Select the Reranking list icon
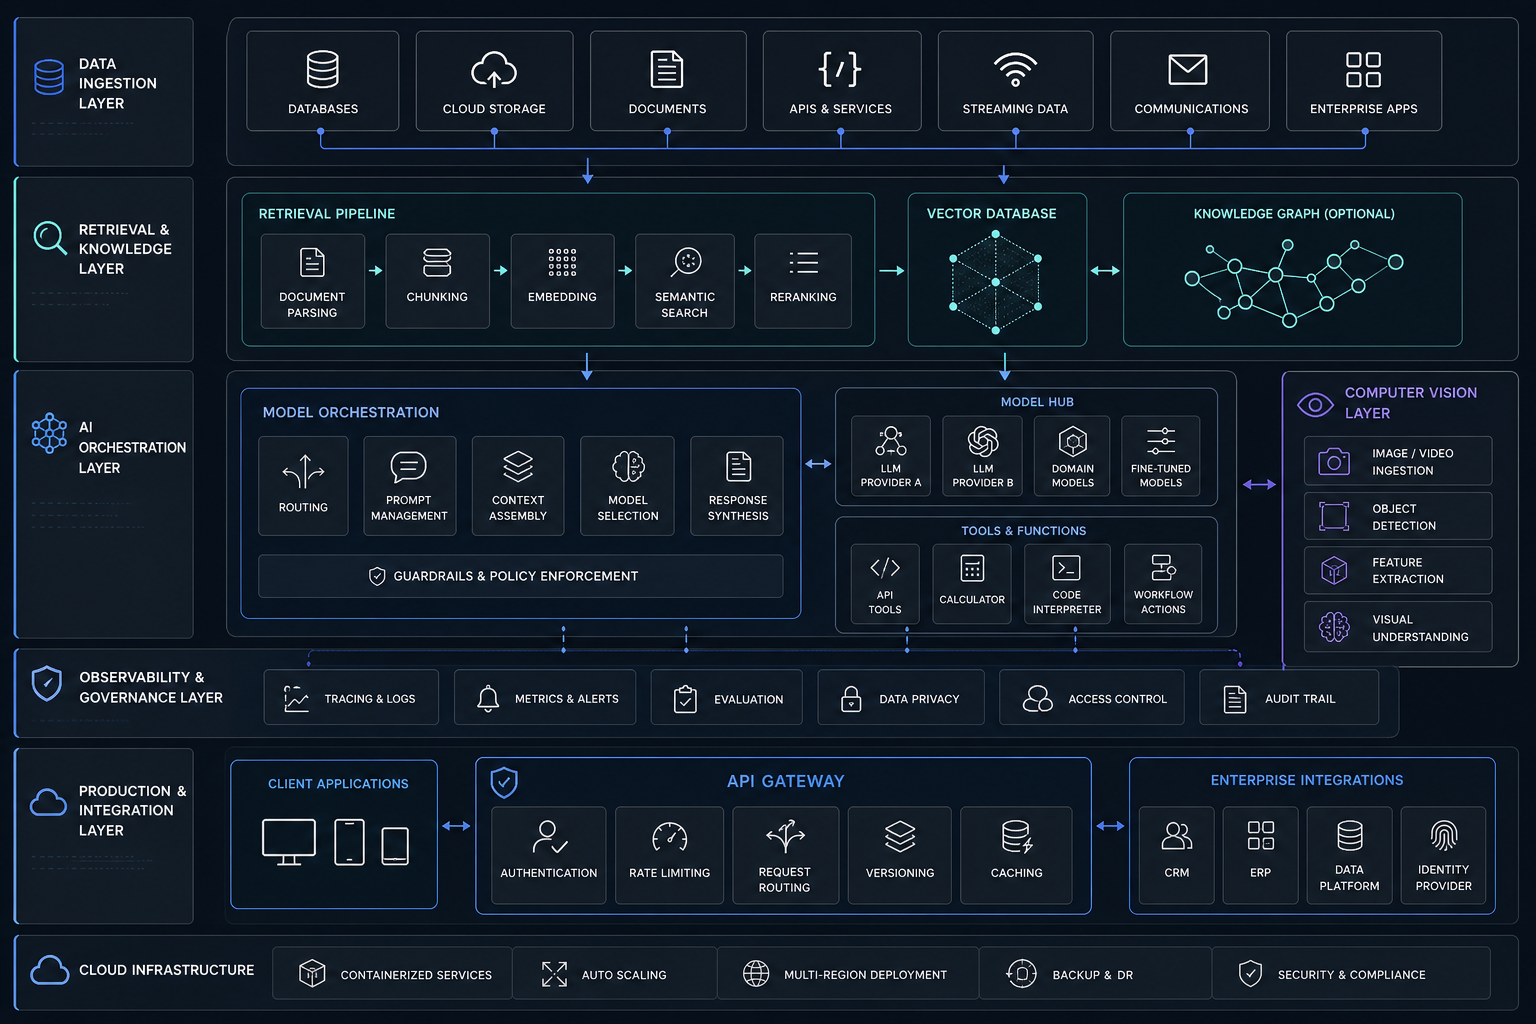 point(803,263)
